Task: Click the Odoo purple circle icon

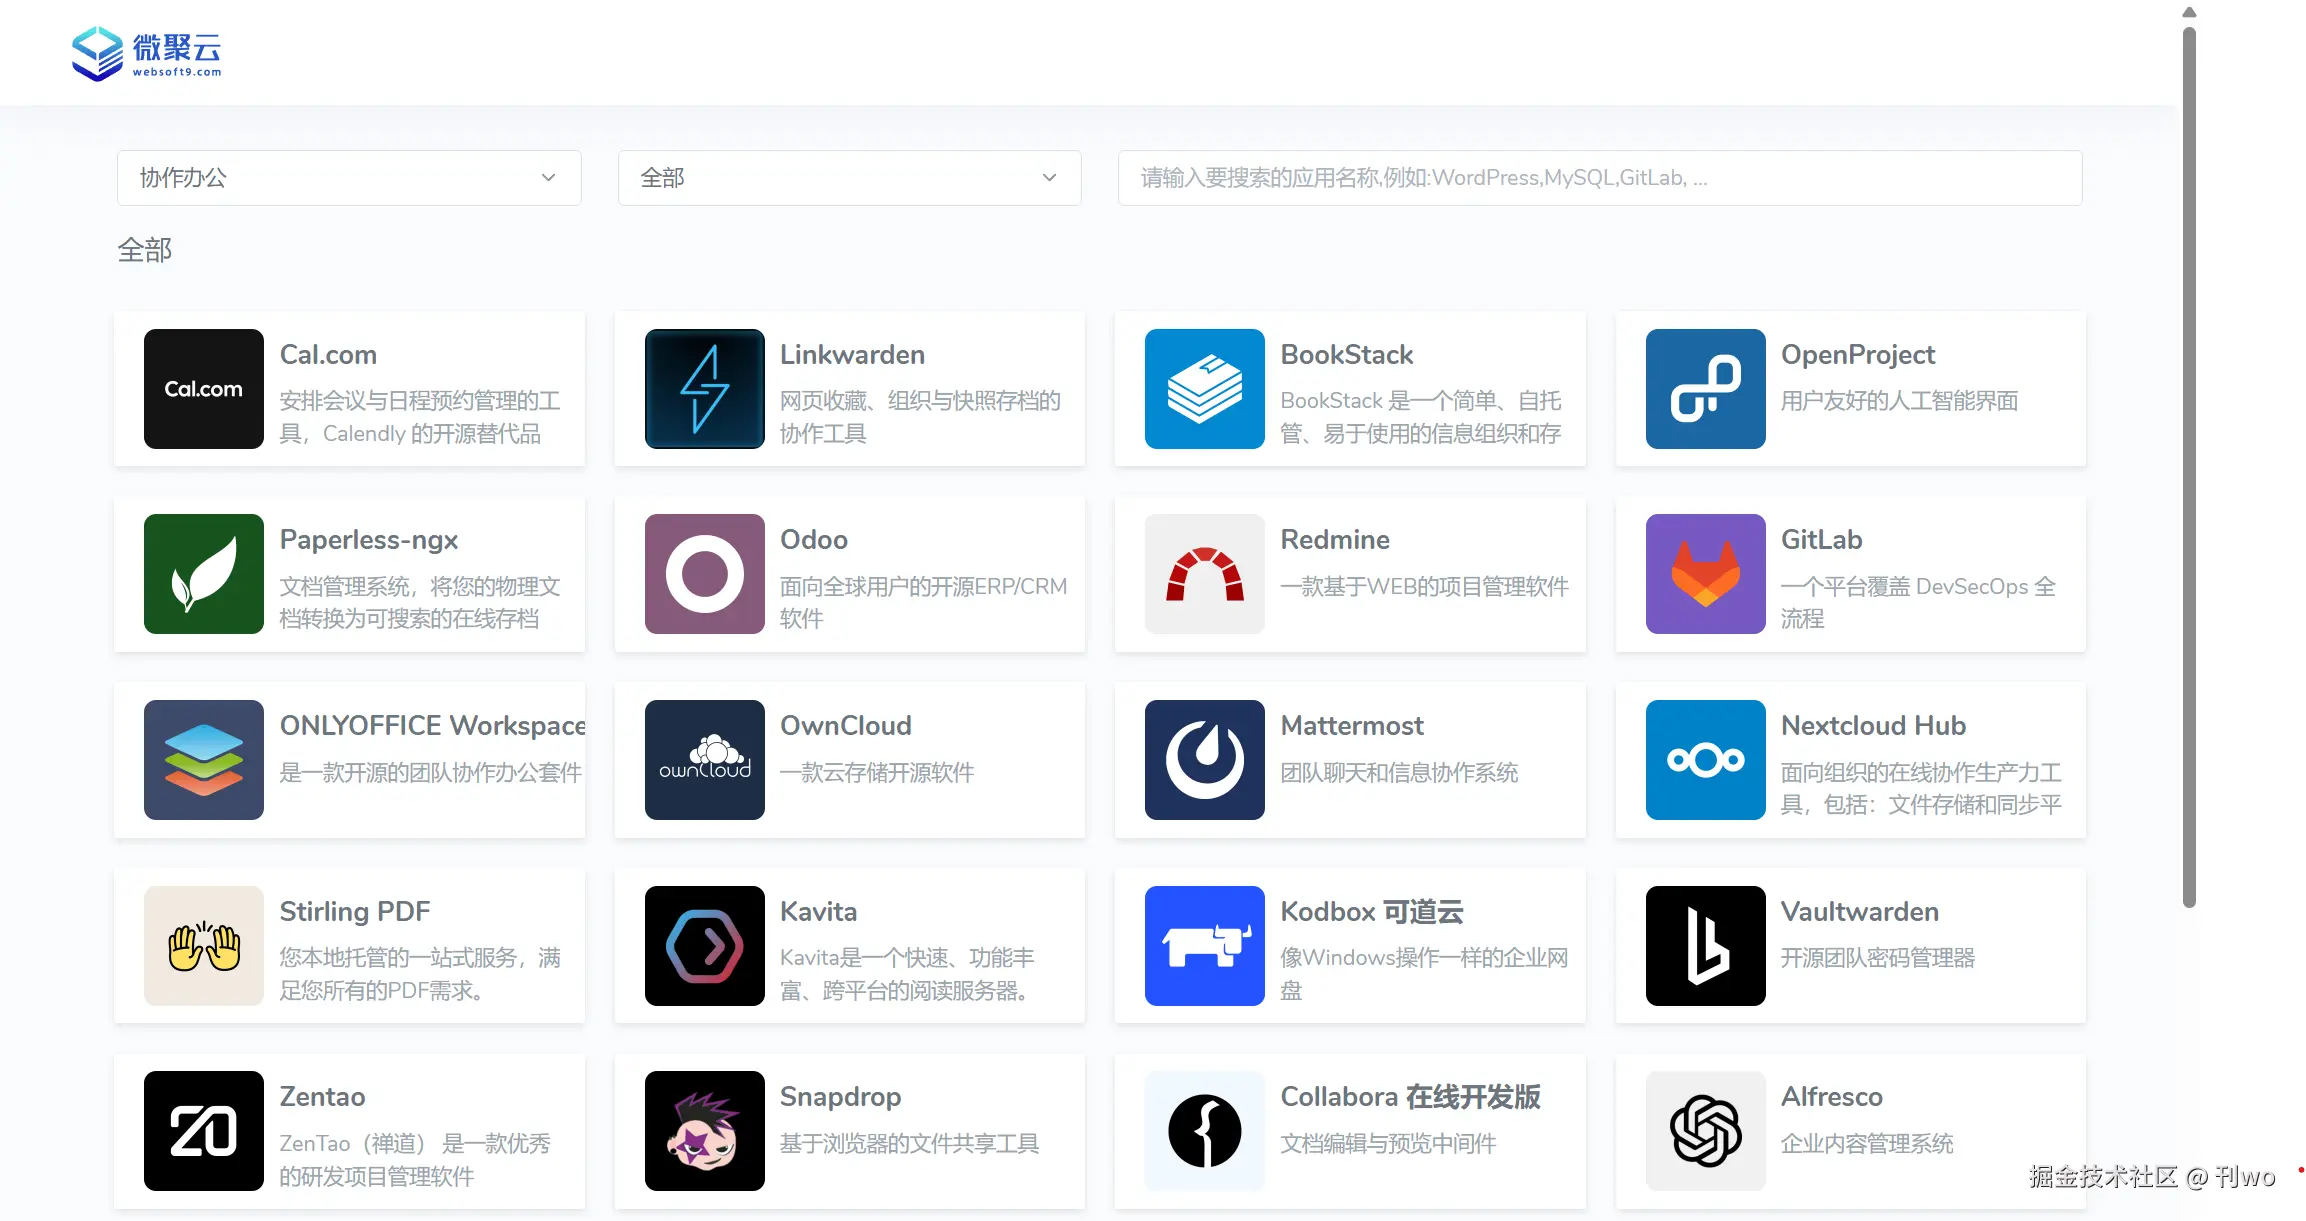Action: click(x=704, y=574)
